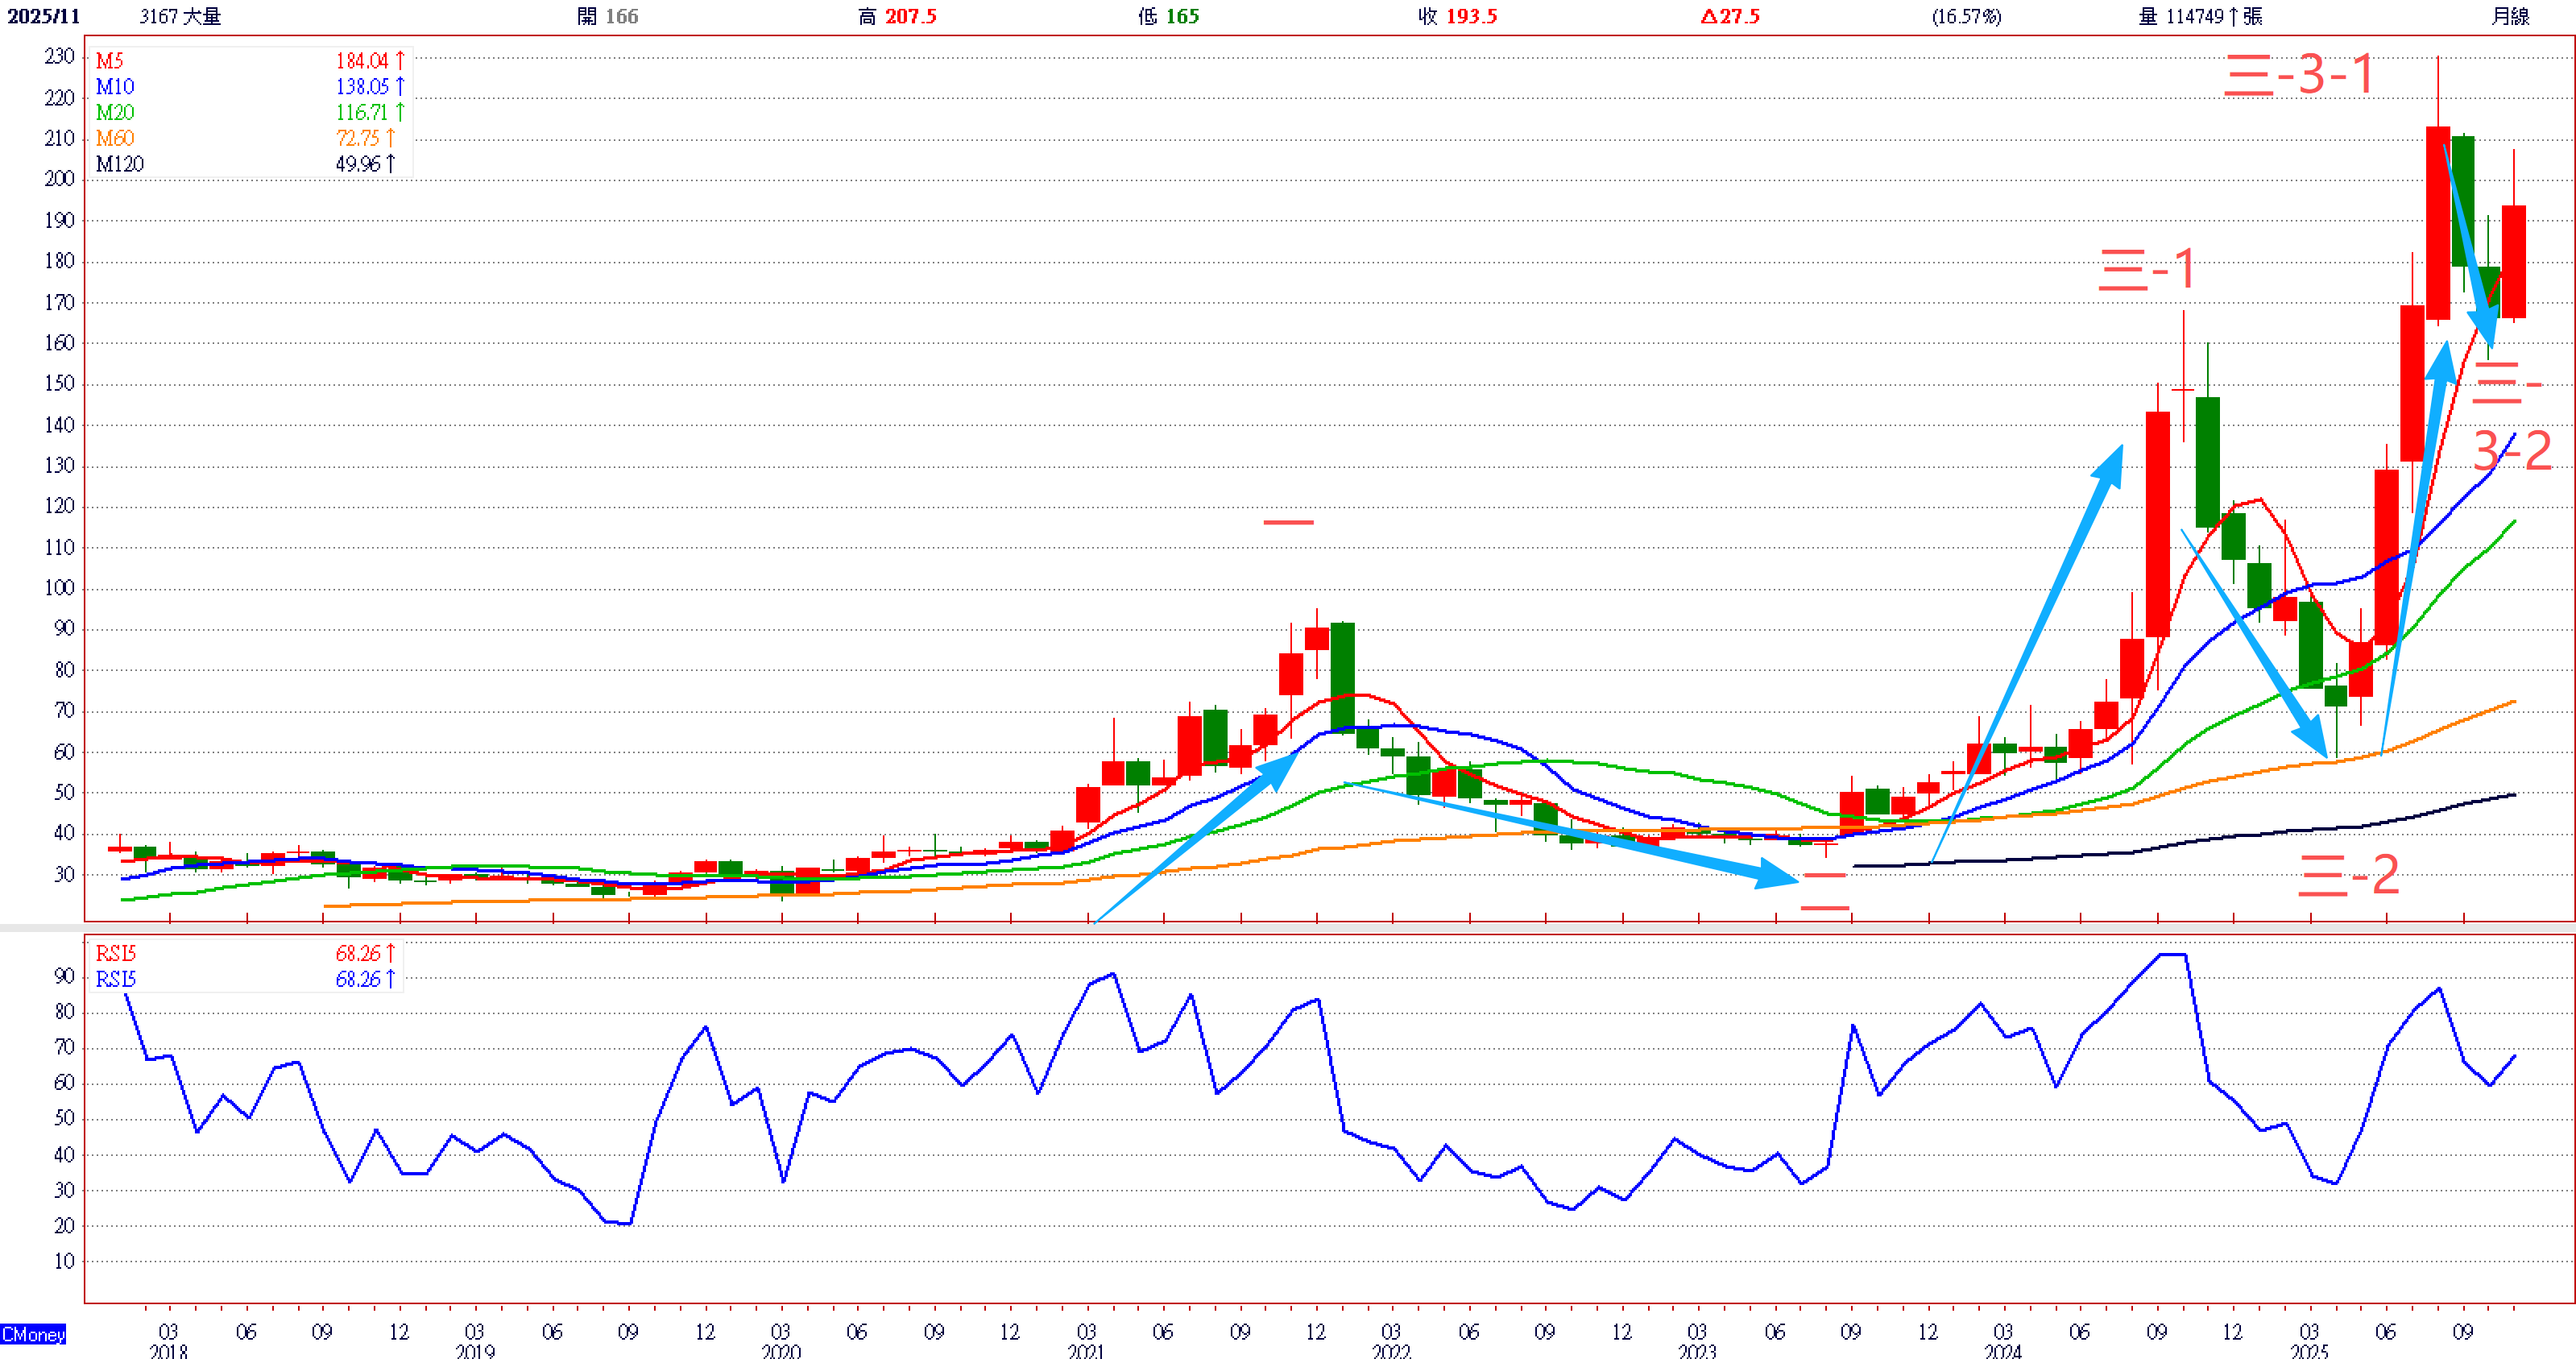Click the blue RSI5 indicator label
Image resolution: width=2576 pixels, height=1359 pixels.
pyautogui.click(x=115, y=979)
